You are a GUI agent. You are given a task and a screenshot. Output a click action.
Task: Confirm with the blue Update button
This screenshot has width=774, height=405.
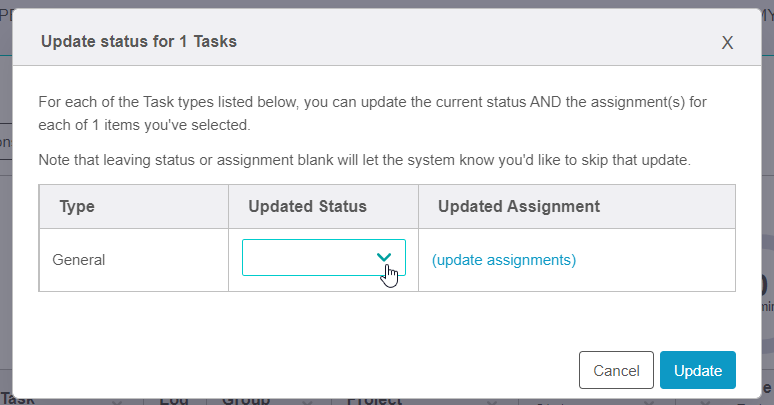point(697,370)
